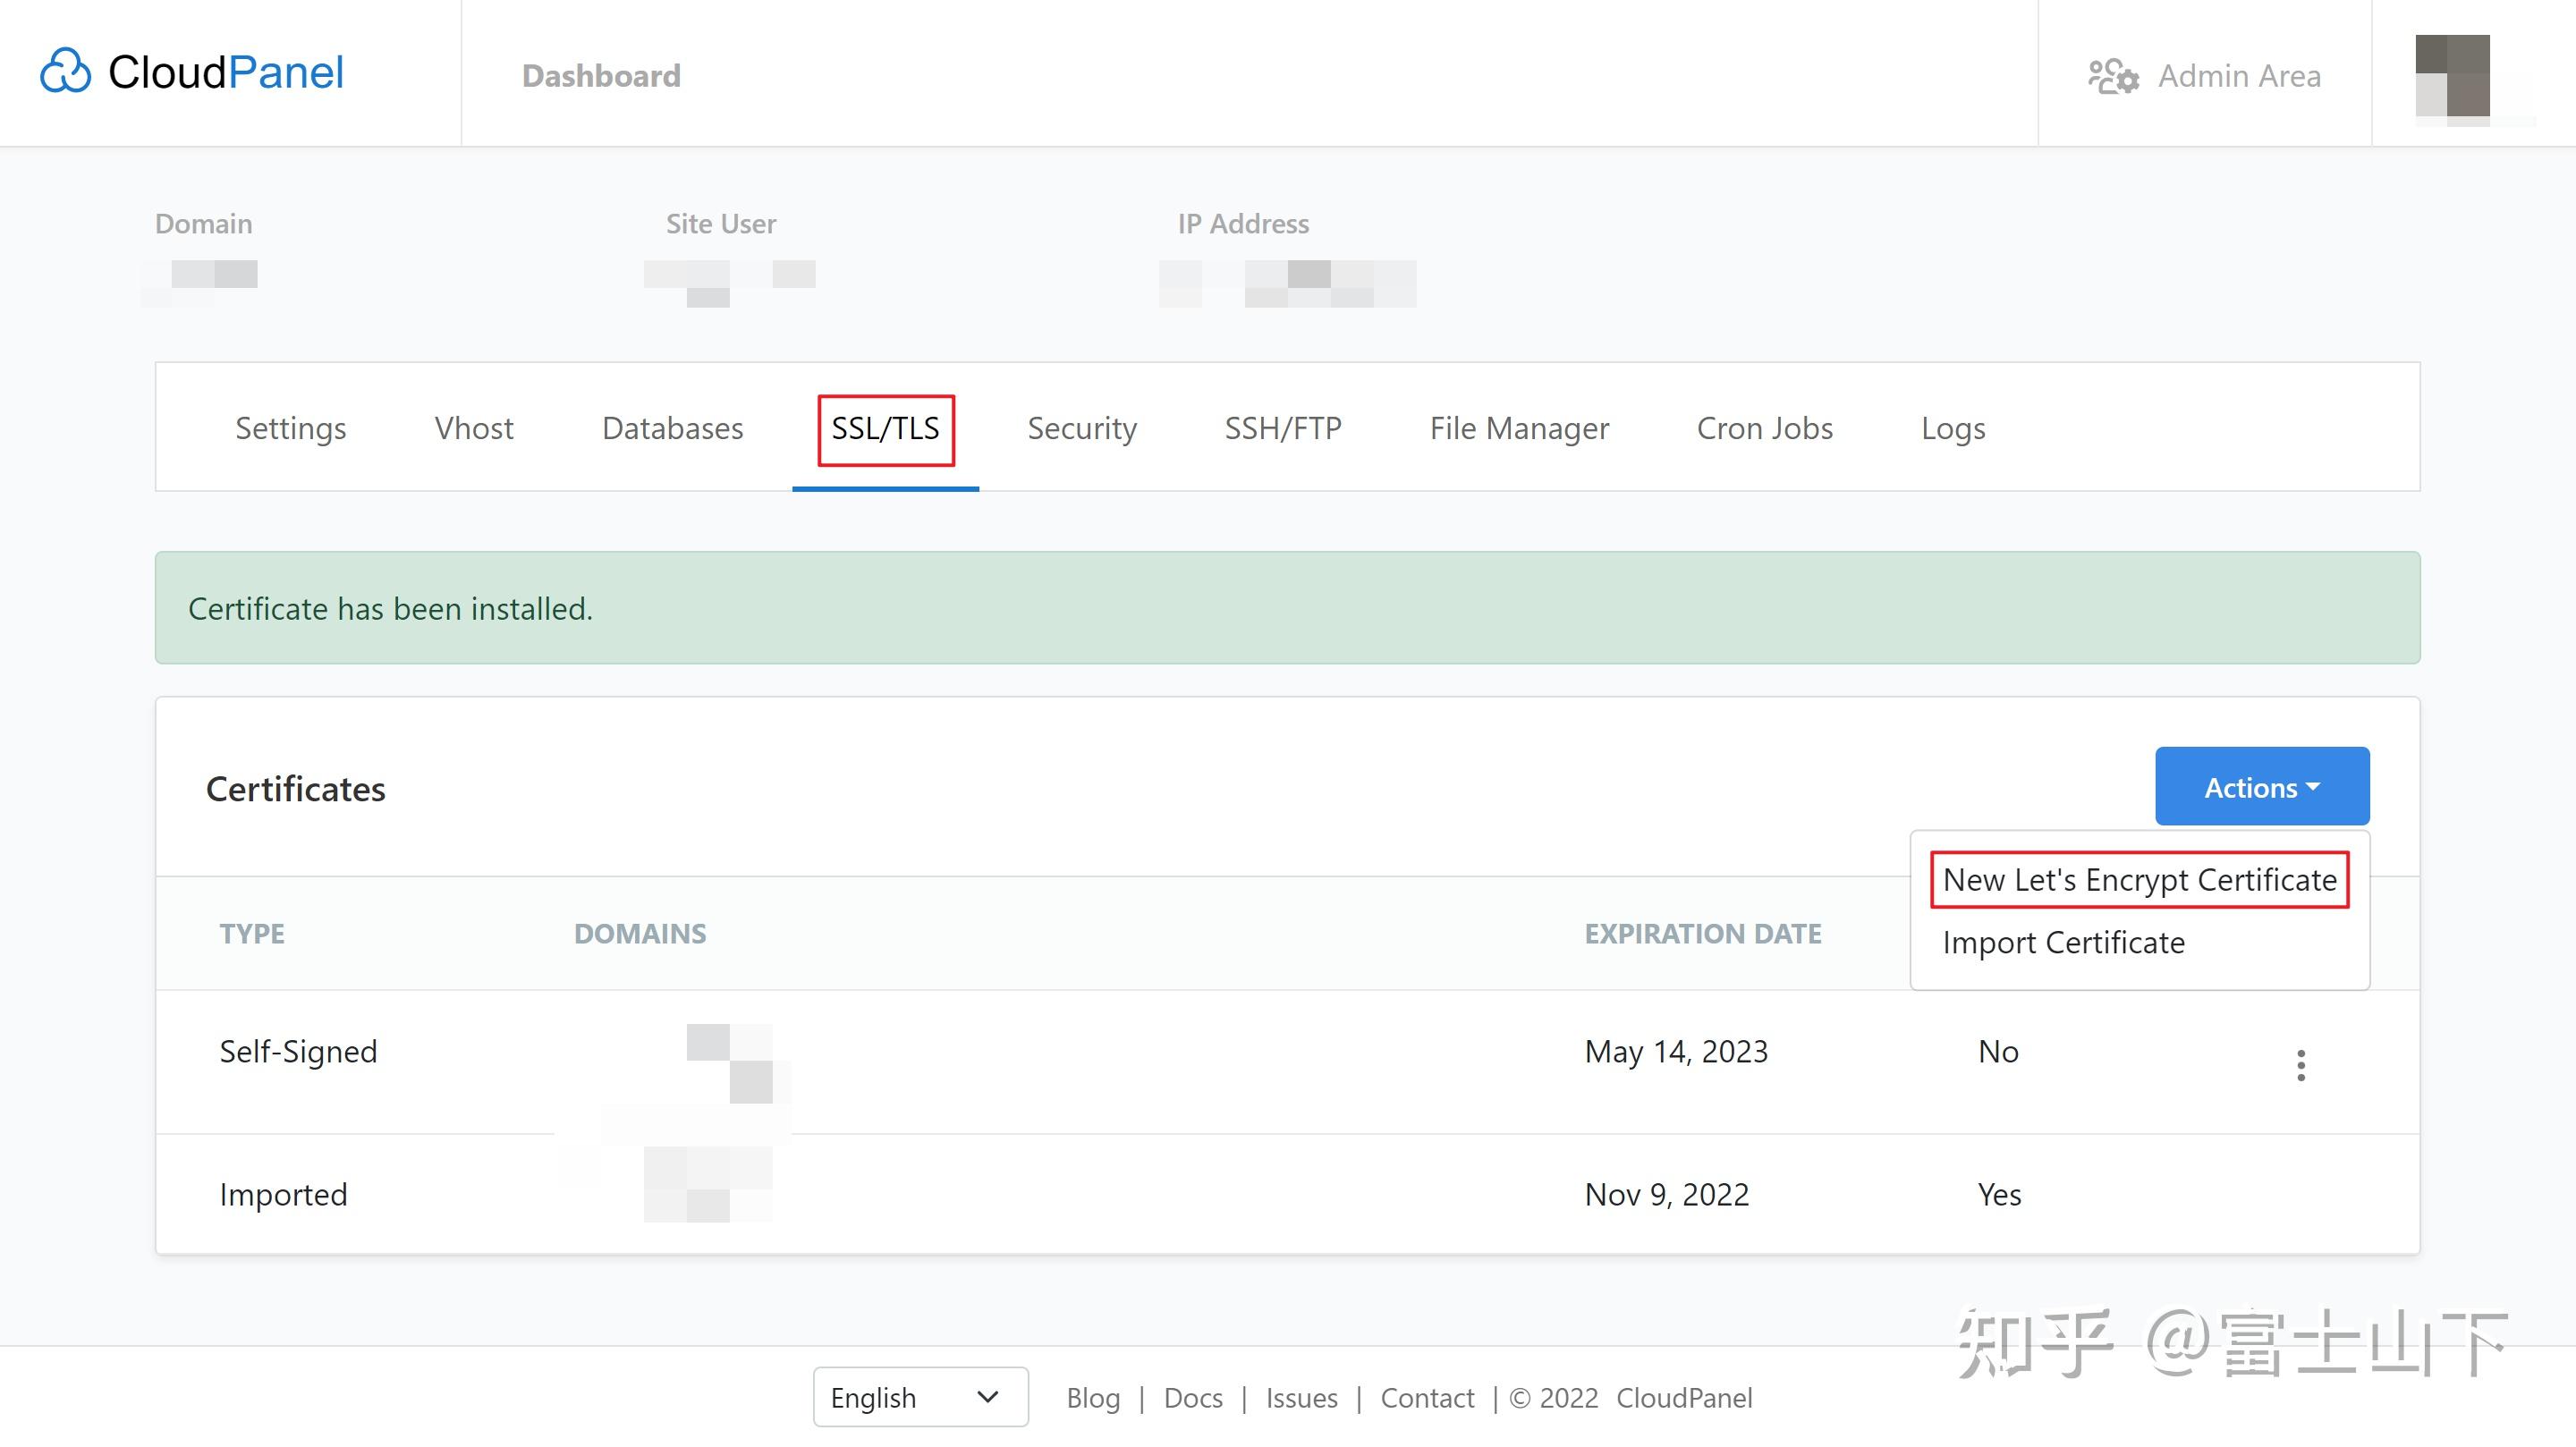2576x1447 pixels.
Task: Open the Docs footer link
Action: [x=1192, y=1398]
